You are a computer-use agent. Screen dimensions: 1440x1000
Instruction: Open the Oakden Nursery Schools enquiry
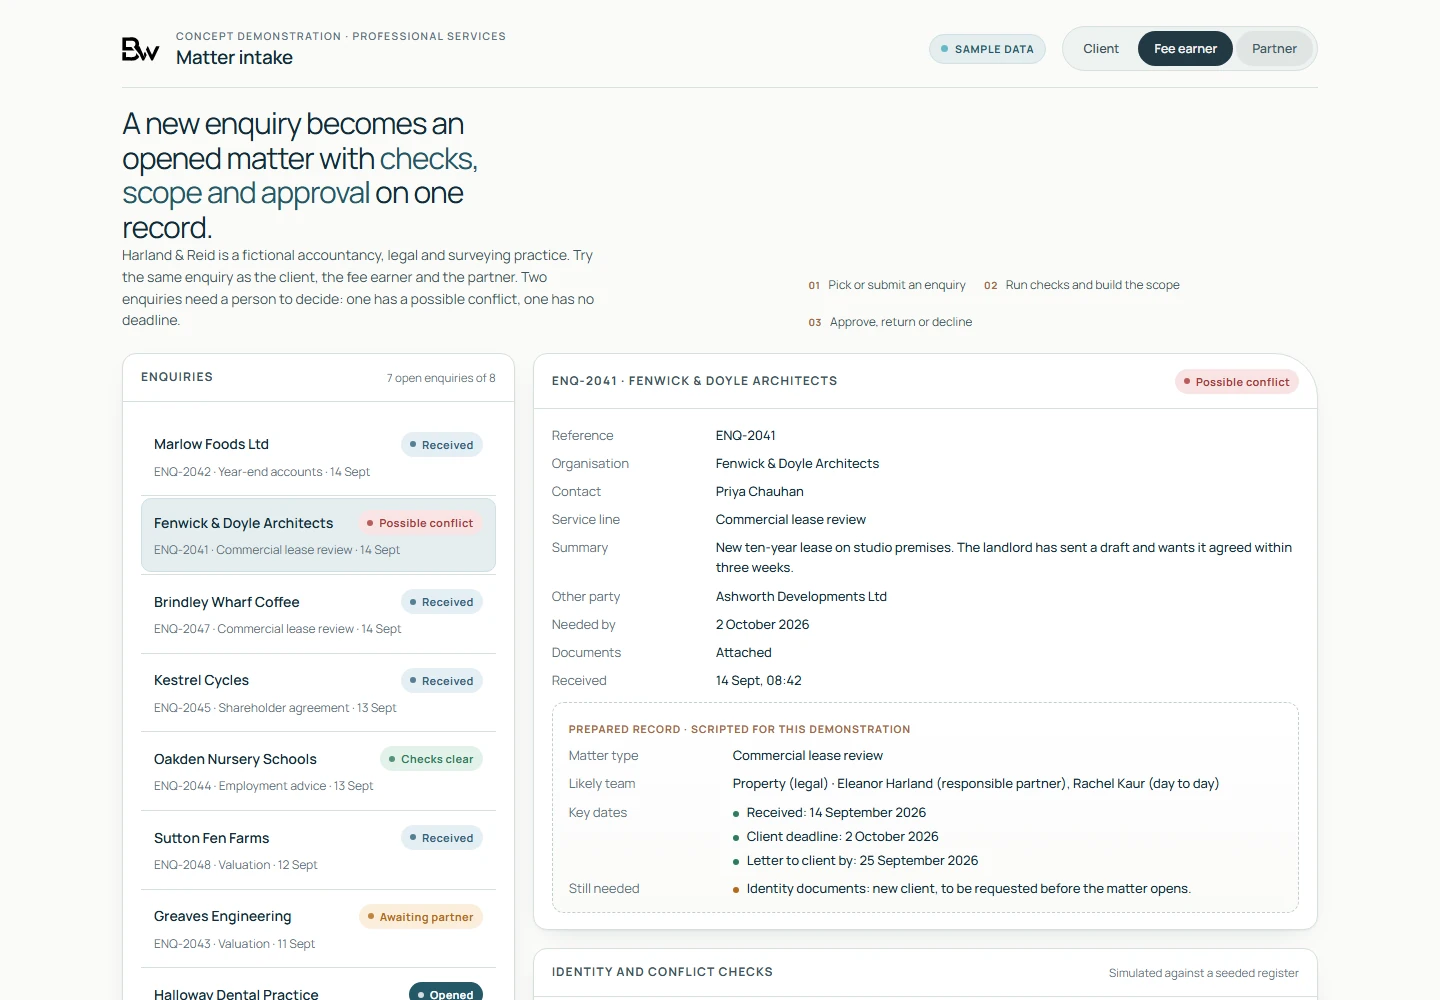pos(318,771)
